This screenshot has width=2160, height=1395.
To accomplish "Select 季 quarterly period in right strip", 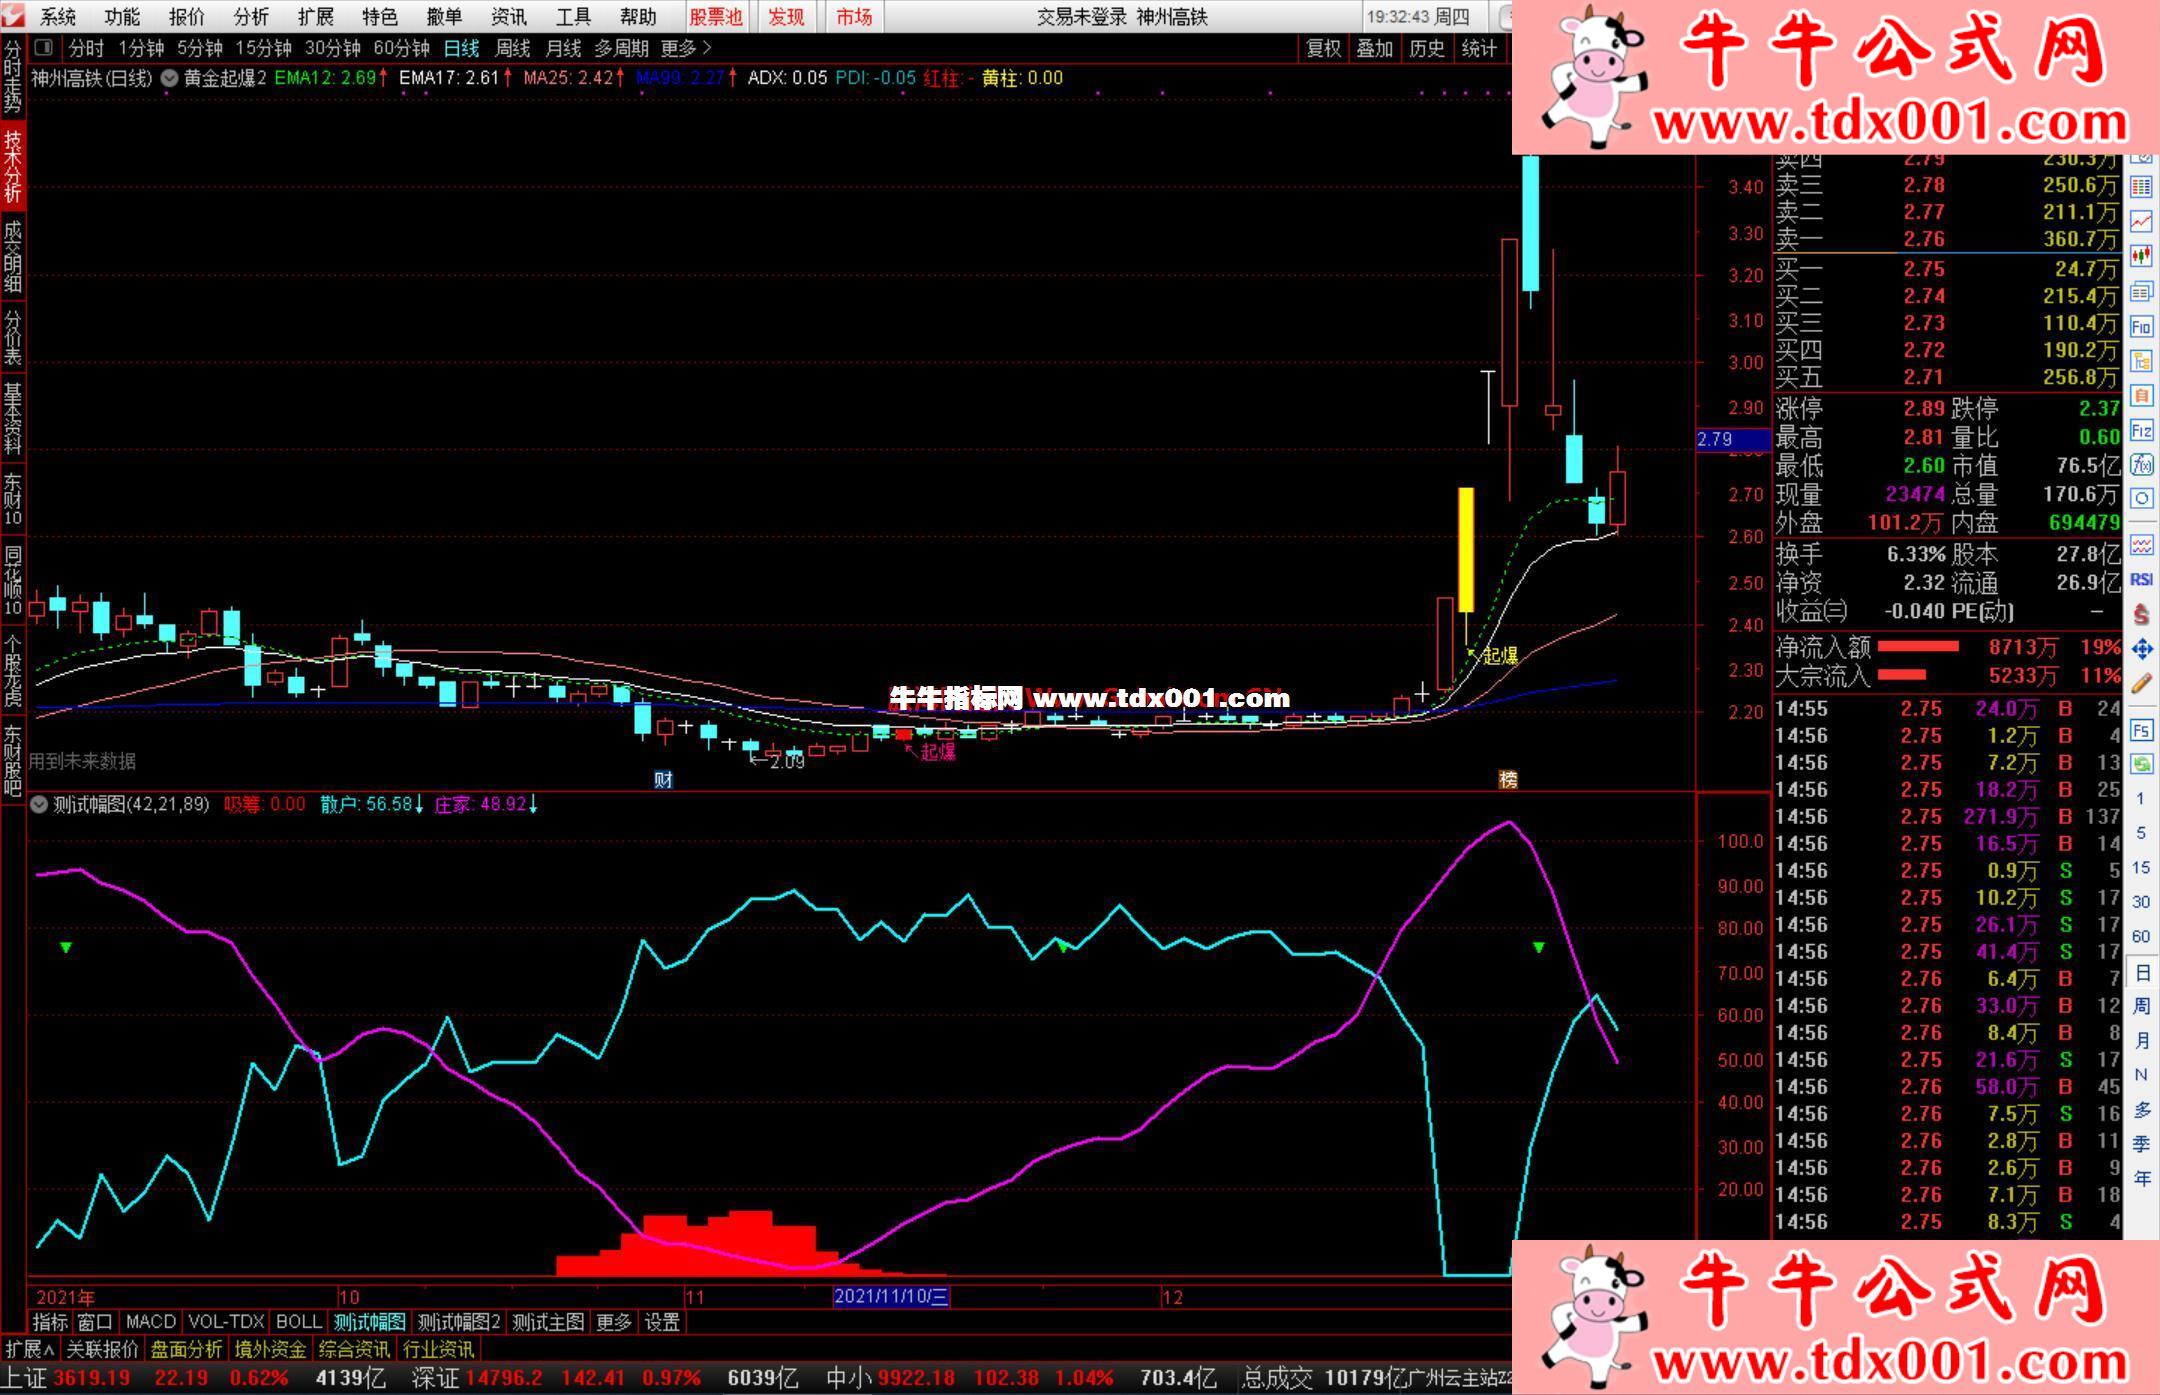I will tap(2141, 1144).
